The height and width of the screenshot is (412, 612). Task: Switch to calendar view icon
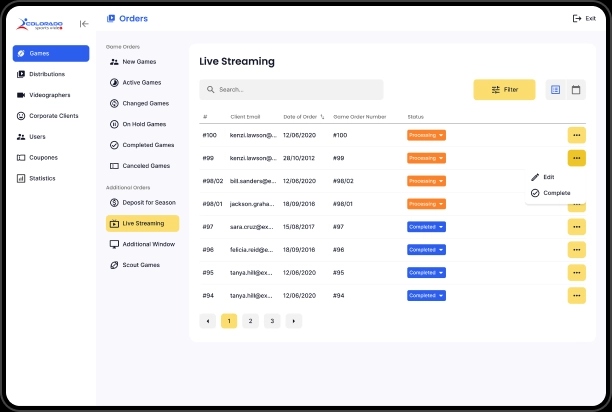pyautogui.click(x=576, y=90)
